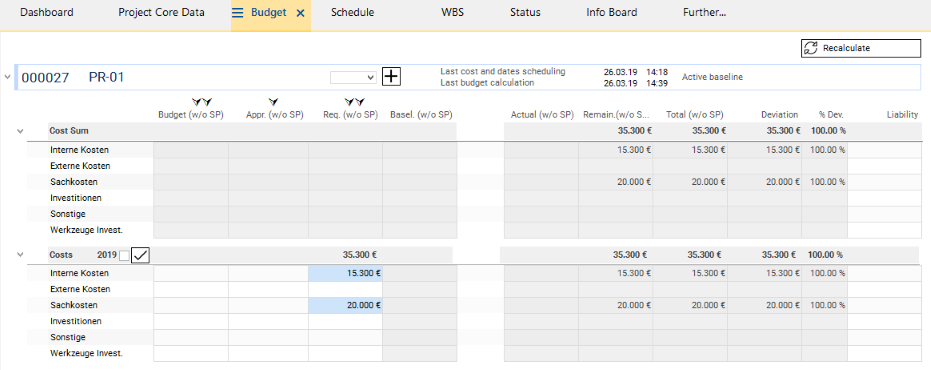Screen dimensions: 931x370
Task: Collapse the Cost Sum section
Action: tap(20, 131)
